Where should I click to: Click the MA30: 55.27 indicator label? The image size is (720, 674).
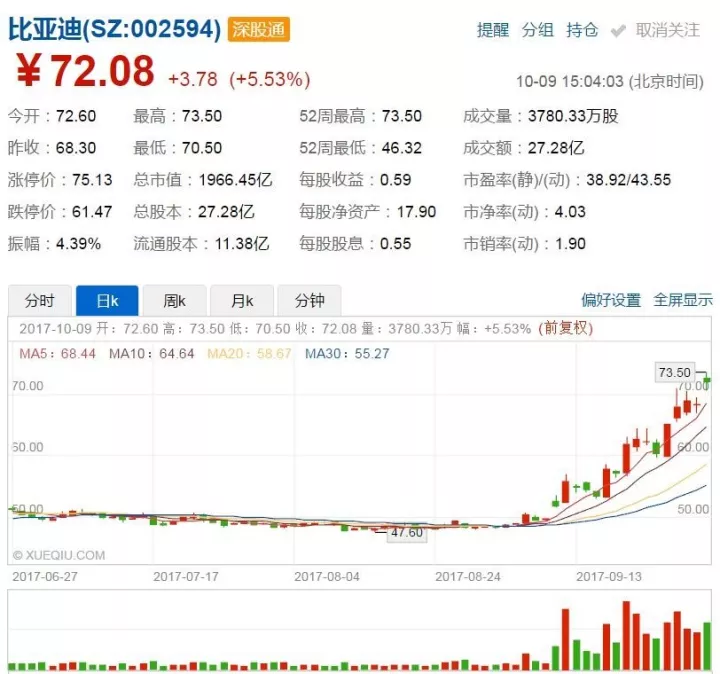[347, 354]
